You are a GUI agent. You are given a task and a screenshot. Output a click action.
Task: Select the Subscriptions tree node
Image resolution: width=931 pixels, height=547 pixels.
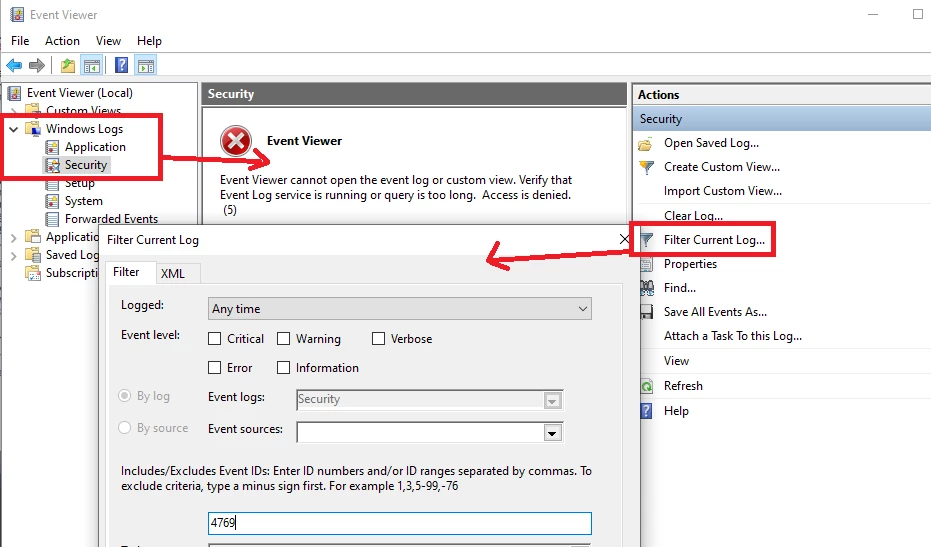point(72,273)
